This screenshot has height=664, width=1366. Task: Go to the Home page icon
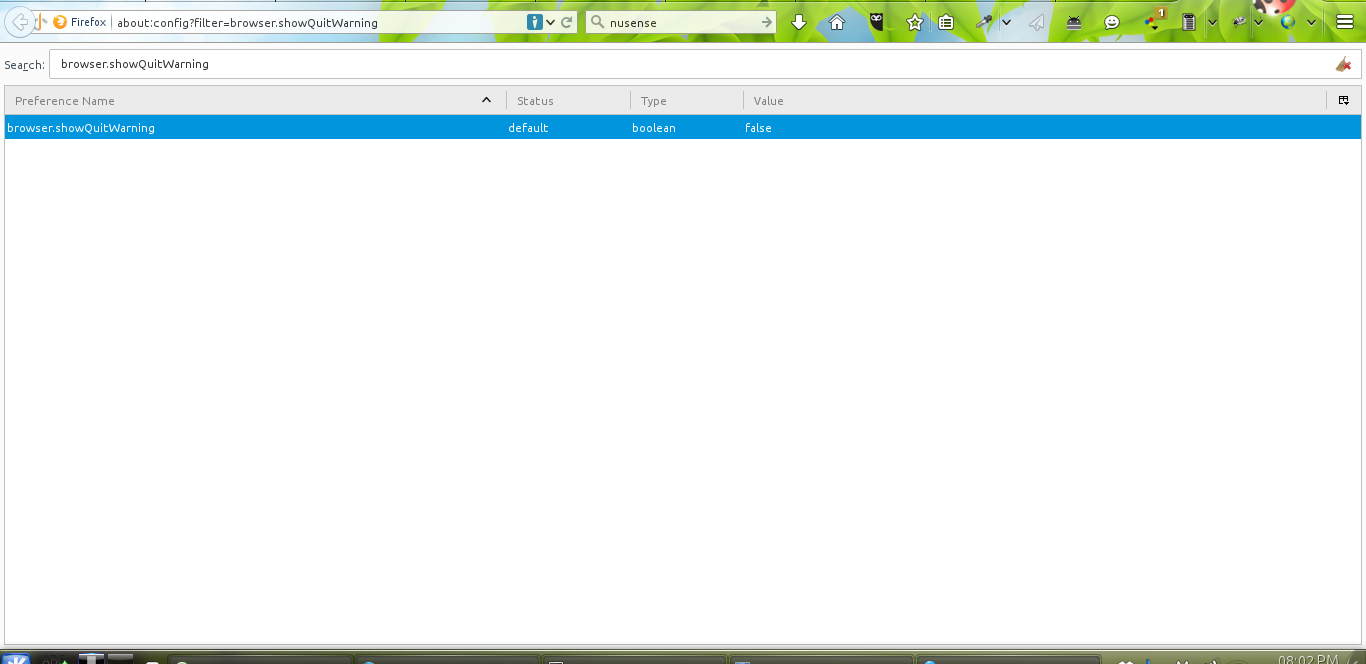click(x=837, y=22)
